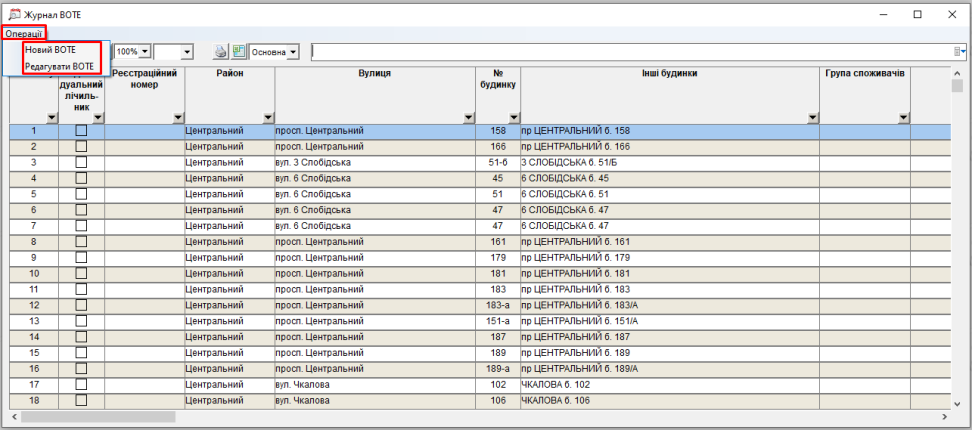Open the Операції menu
The height and width of the screenshot is (430, 972).
pos(24,35)
